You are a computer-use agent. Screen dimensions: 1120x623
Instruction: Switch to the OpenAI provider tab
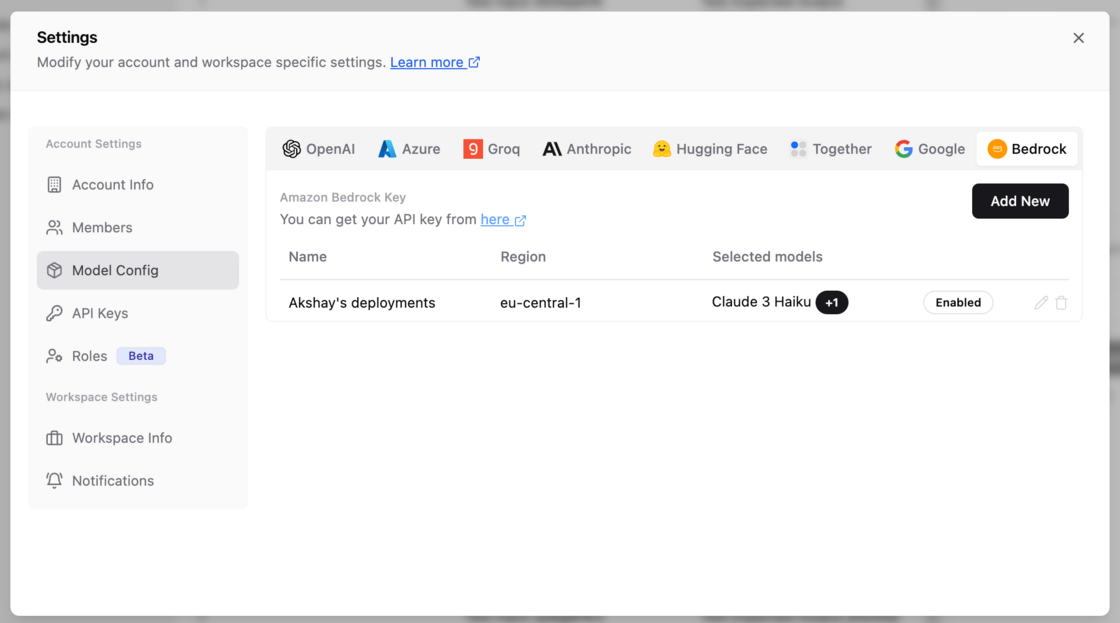(319, 149)
